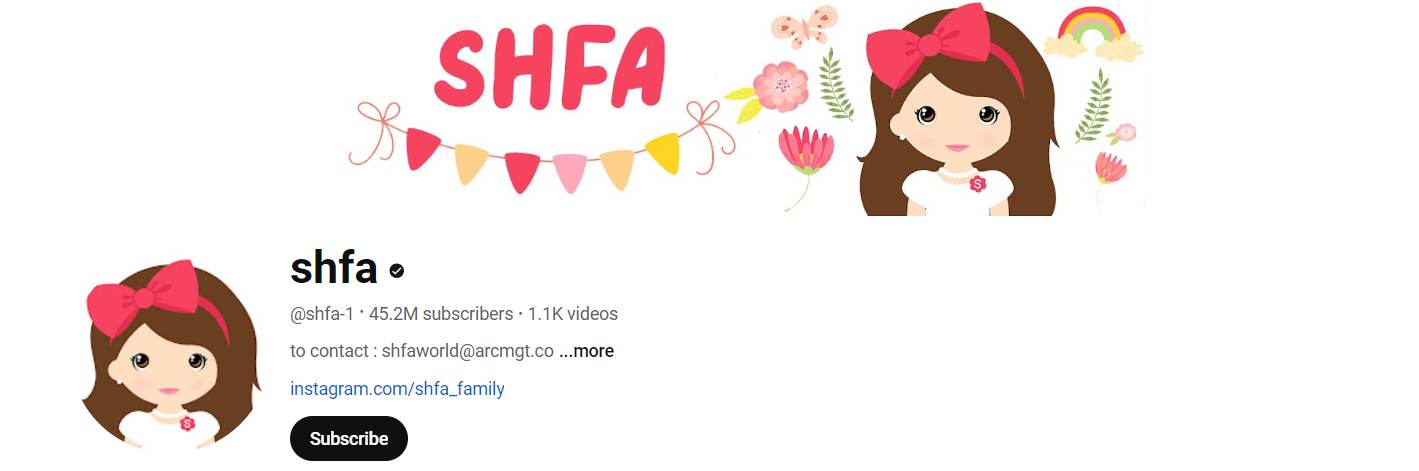1419x471 pixels.
Task: Click the contact email shfaworld@arcmgt.co text
Action: 468,351
